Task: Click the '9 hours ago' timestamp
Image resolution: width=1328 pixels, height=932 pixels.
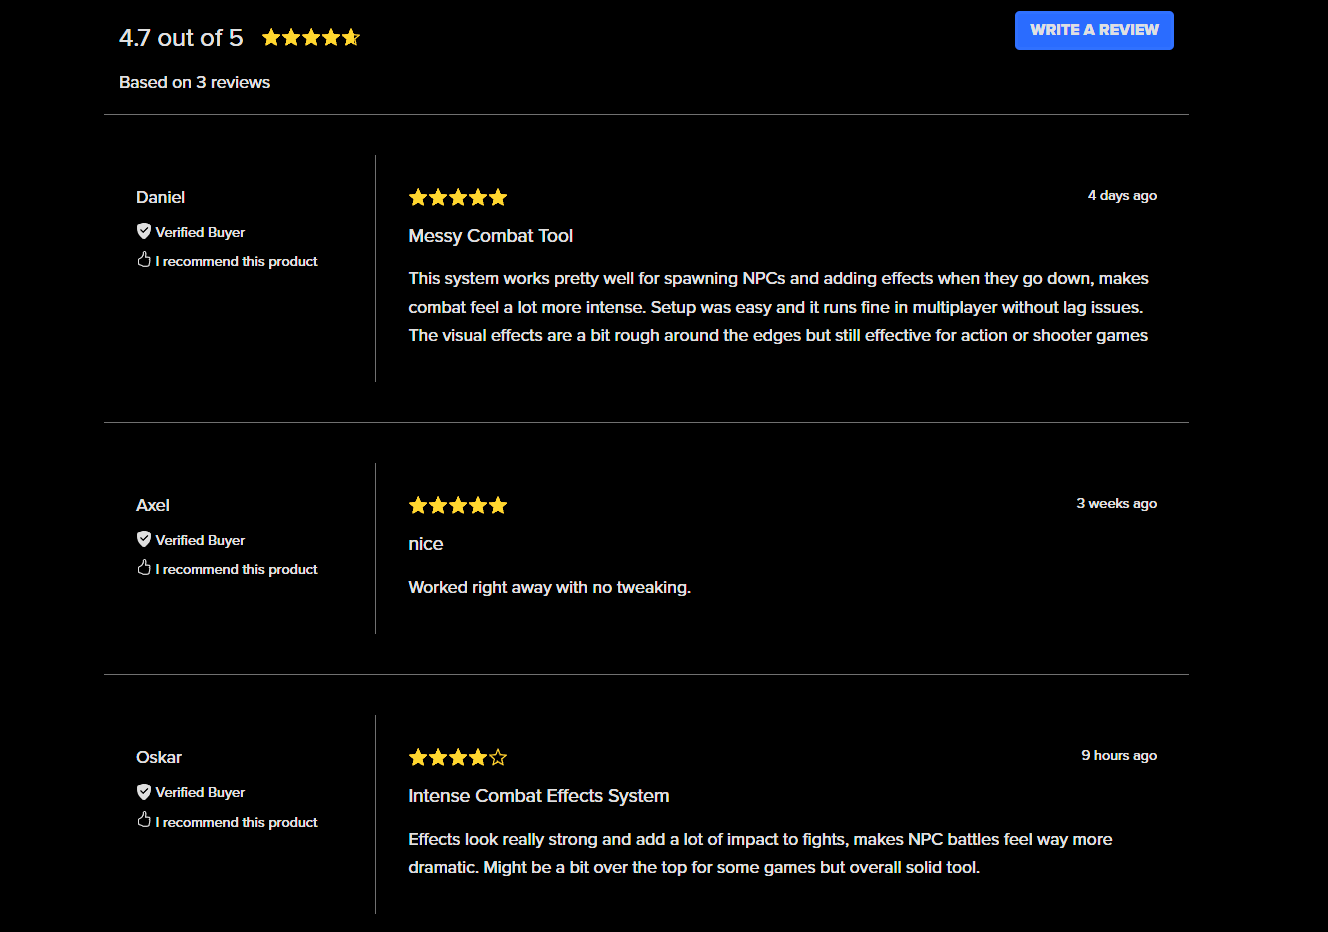Action: (1119, 755)
